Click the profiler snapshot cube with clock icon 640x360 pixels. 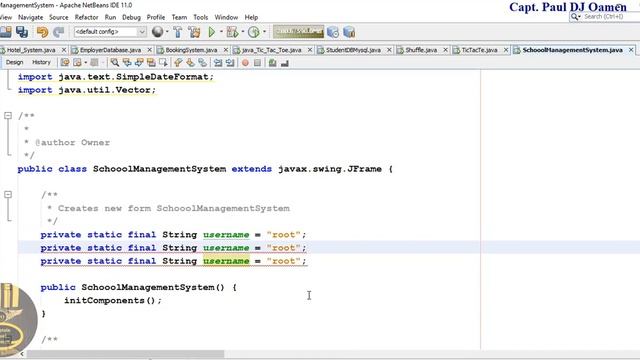tap(333, 32)
